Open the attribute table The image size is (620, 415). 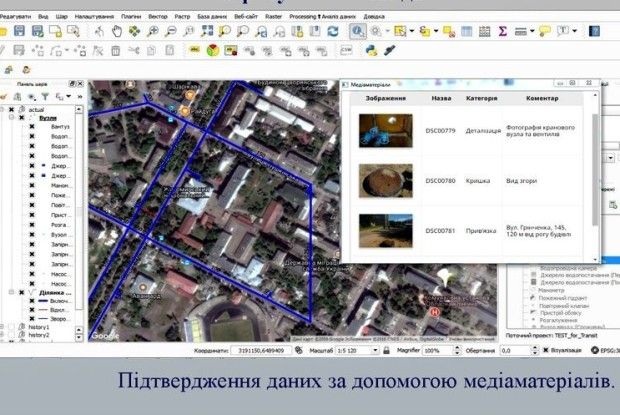click(x=467, y=31)
